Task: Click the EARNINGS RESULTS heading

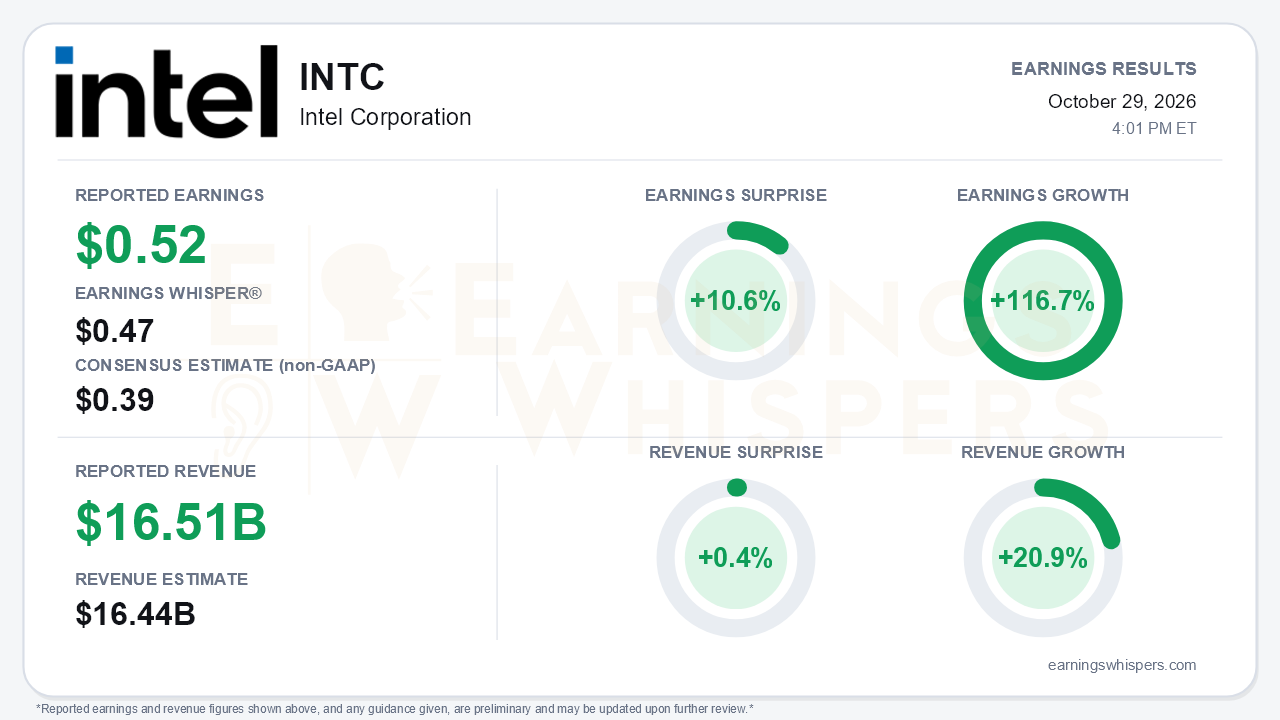Action: (1104, 69)
